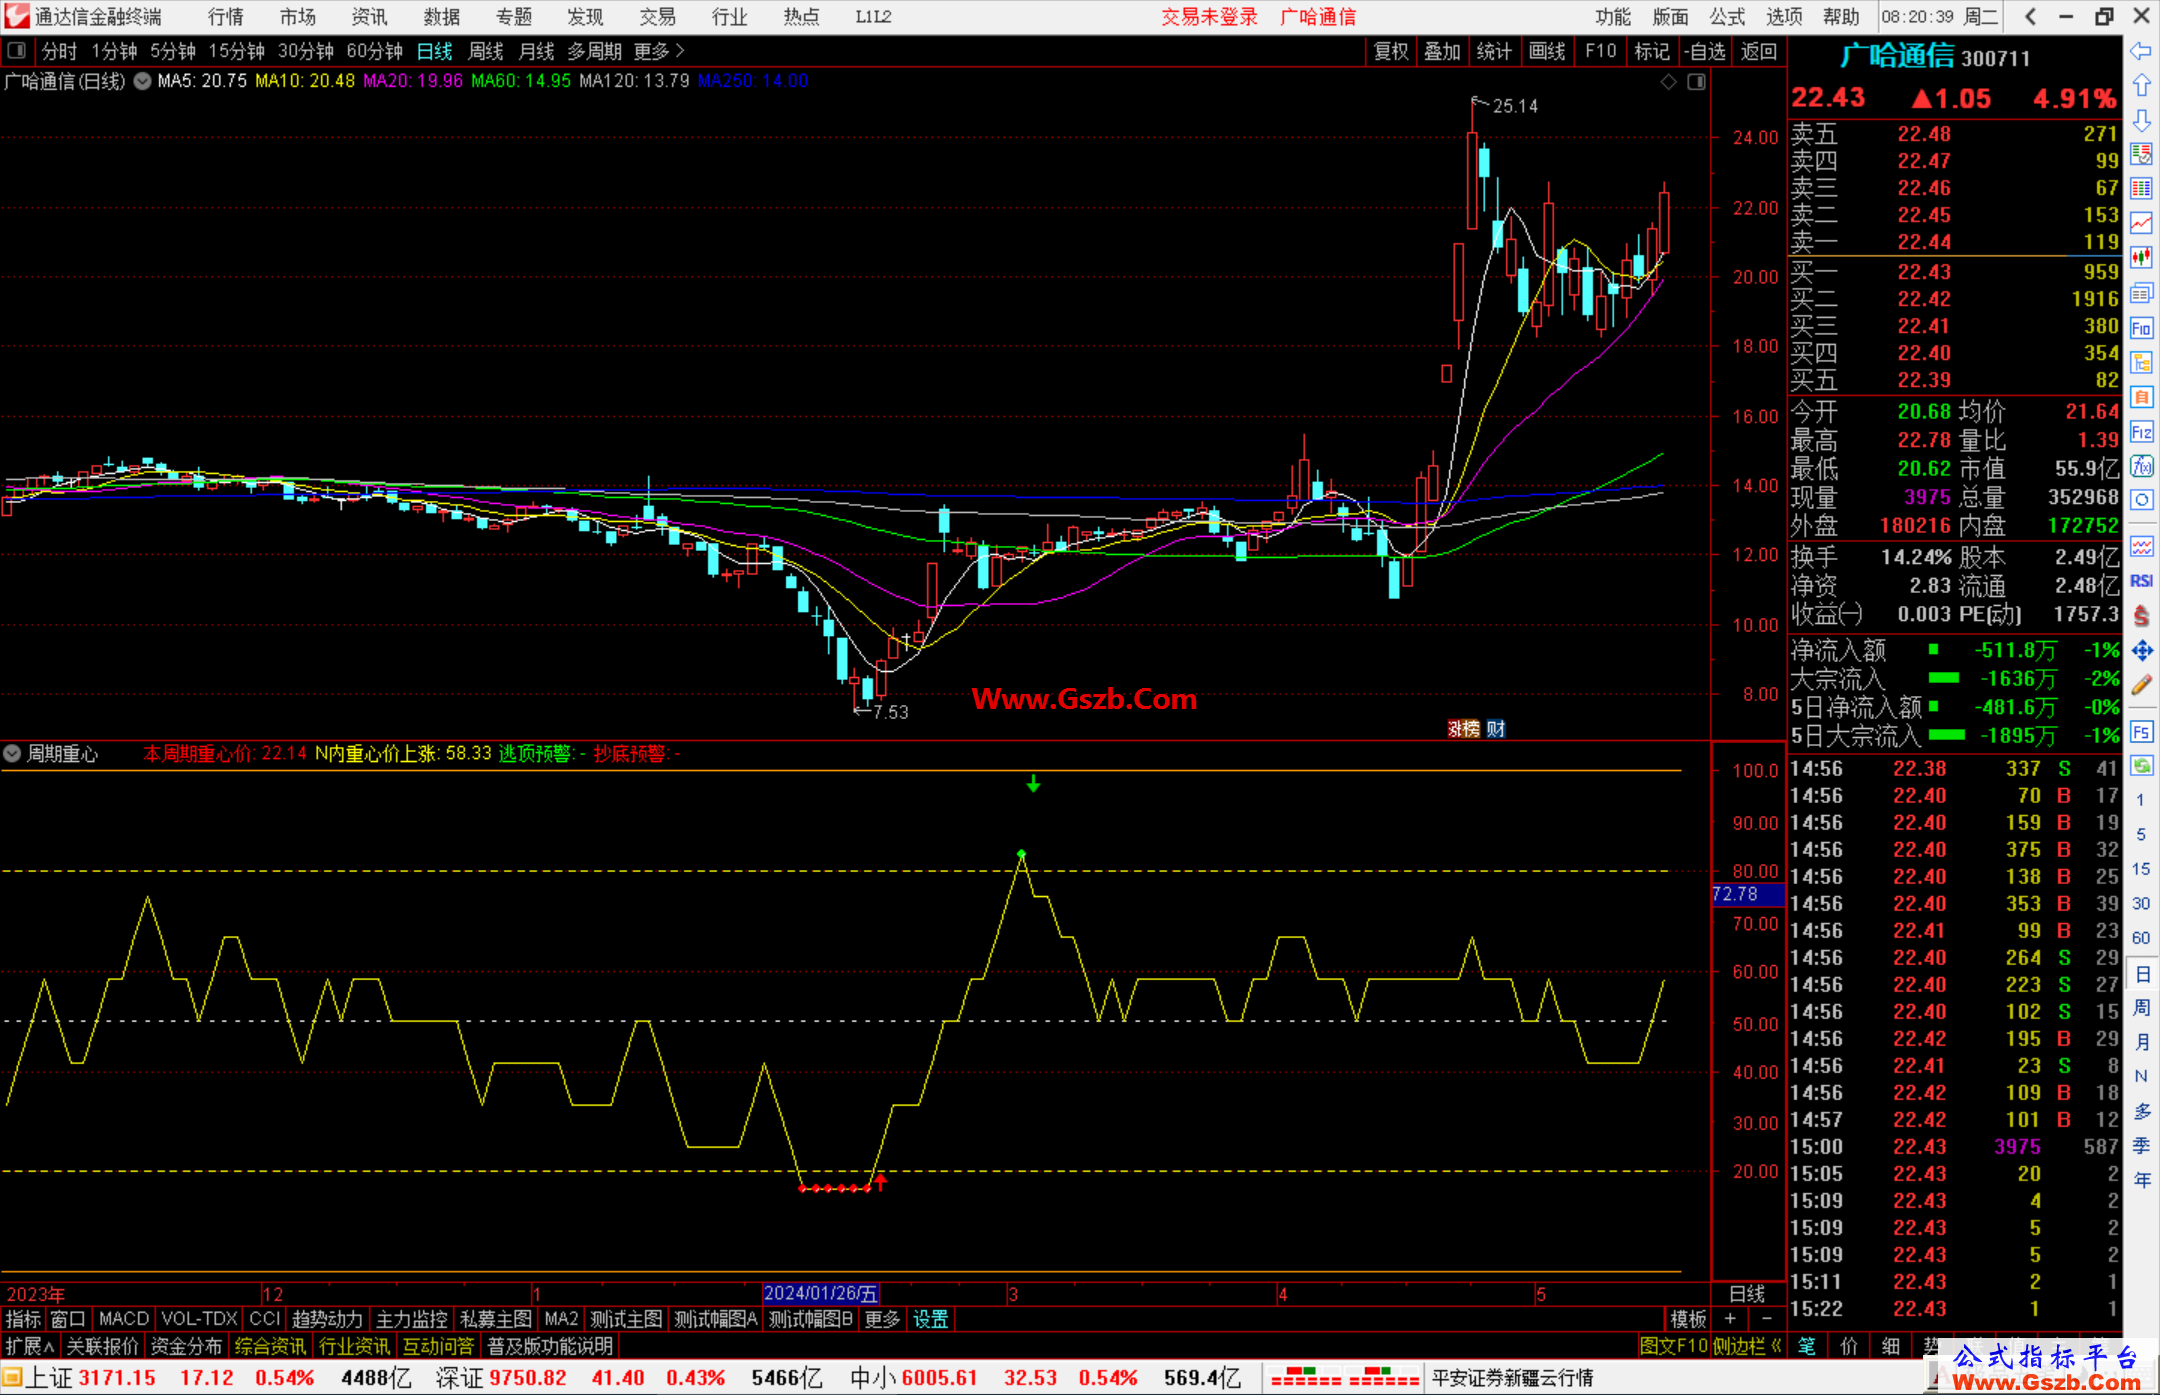2160x1395 pixels.
Task: Click the 返回 return button
Action: (x=1759, y=51)
